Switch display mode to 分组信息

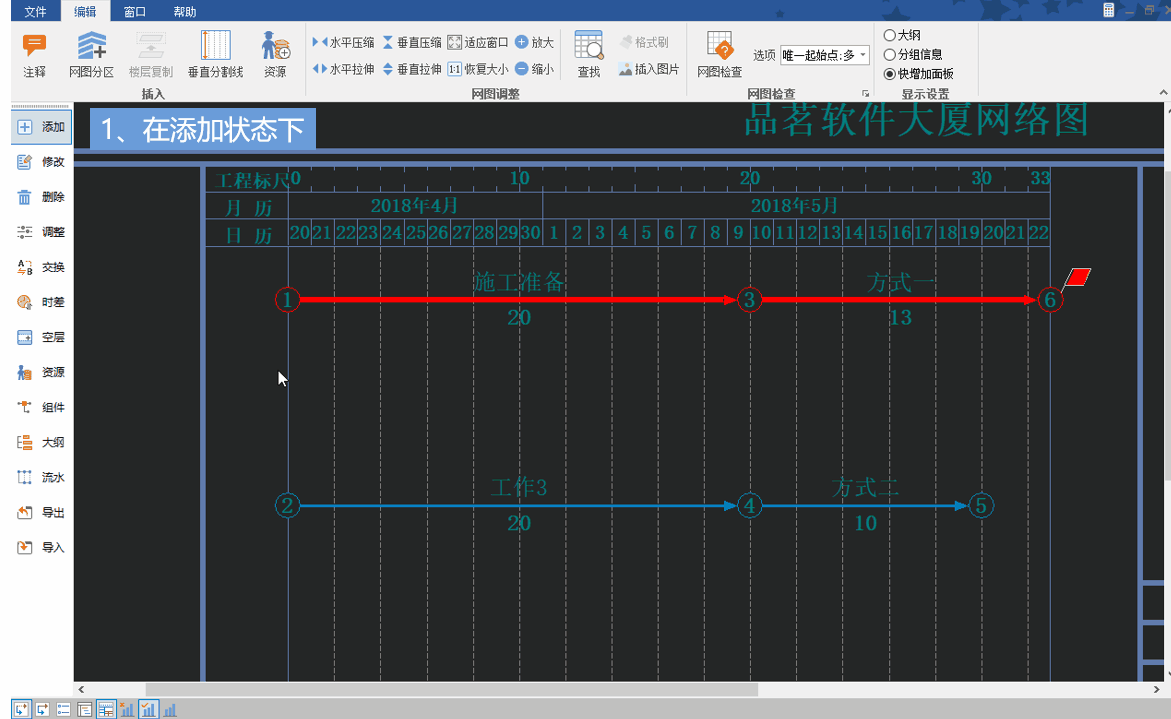click(x=889, y=52)
